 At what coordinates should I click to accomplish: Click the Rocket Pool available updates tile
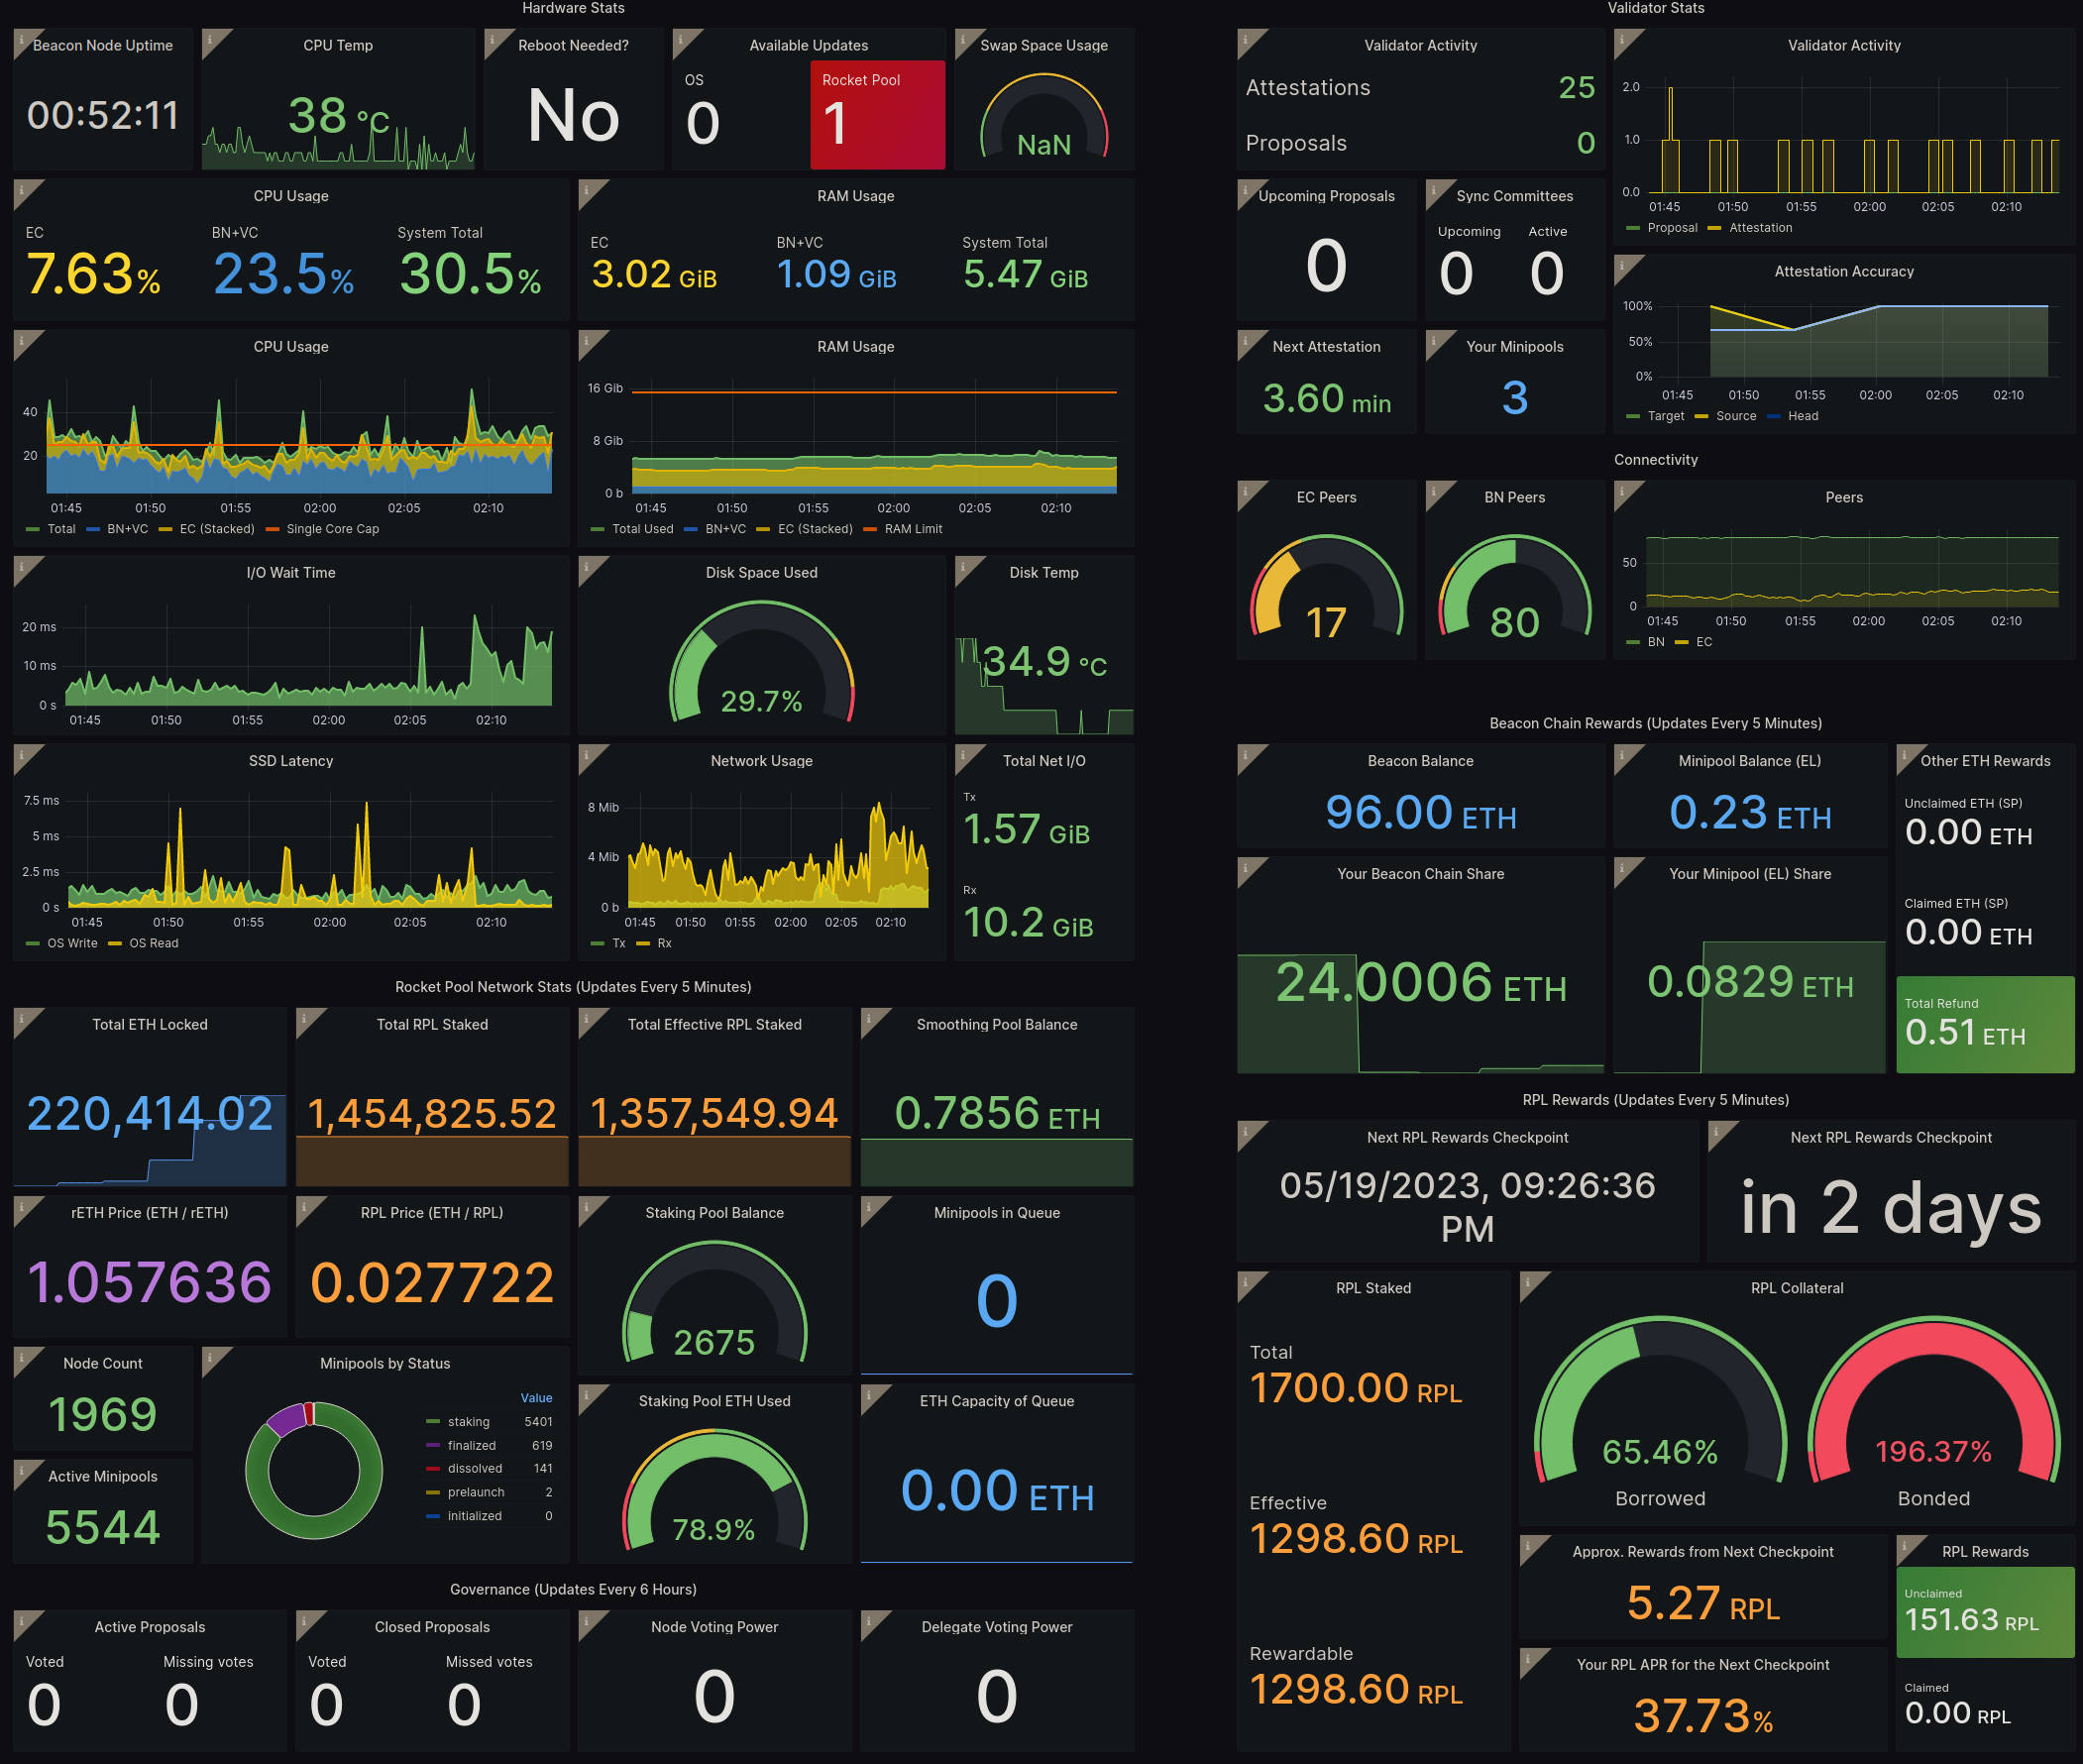click(877, 115)
